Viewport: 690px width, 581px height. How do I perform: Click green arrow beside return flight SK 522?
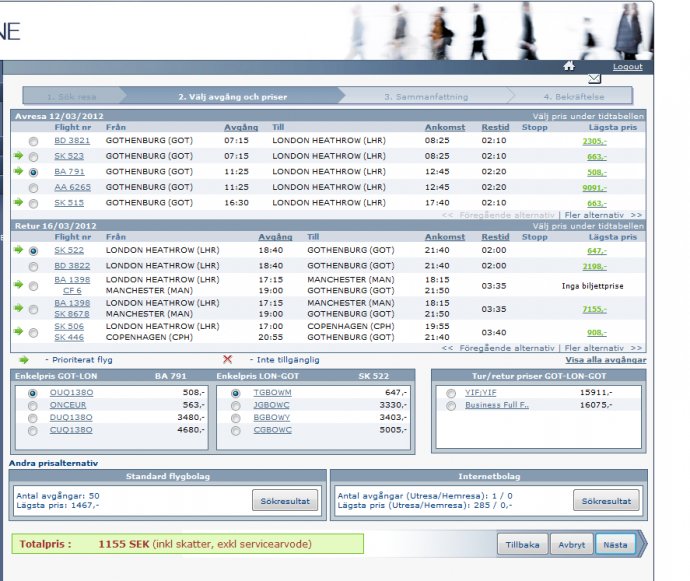pyautogui.click(x=18, y=251)
